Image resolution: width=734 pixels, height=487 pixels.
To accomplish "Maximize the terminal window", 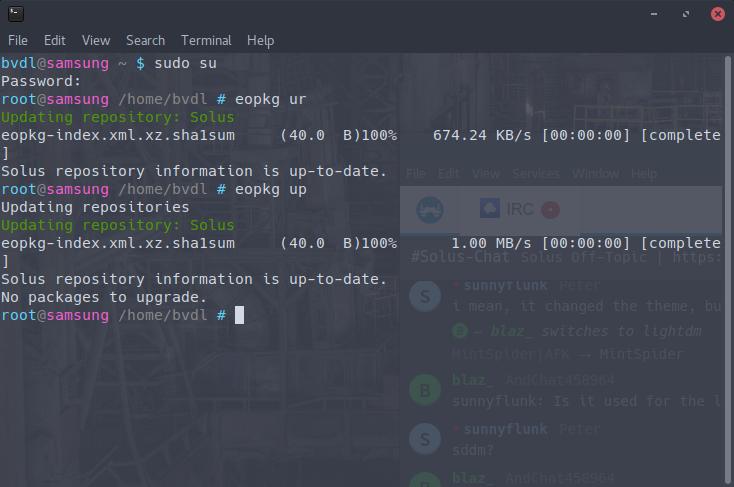I will tap(686, 14).
